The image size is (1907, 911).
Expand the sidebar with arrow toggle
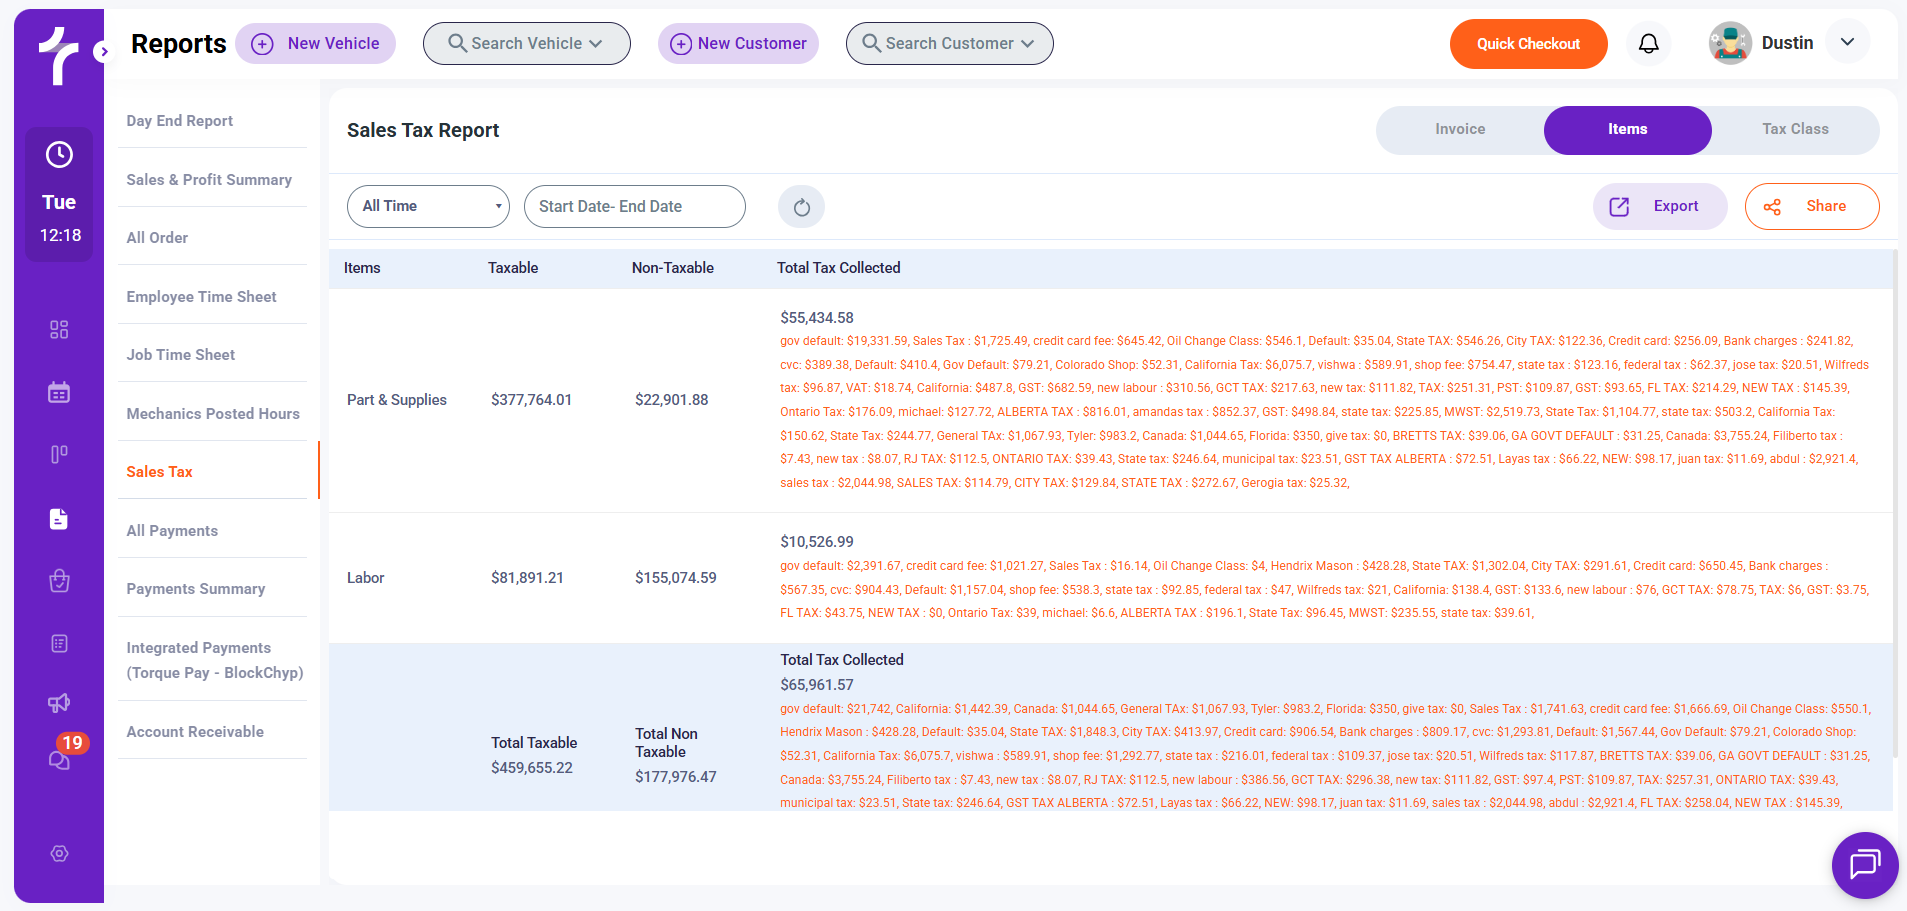click(x=103, y=51)
